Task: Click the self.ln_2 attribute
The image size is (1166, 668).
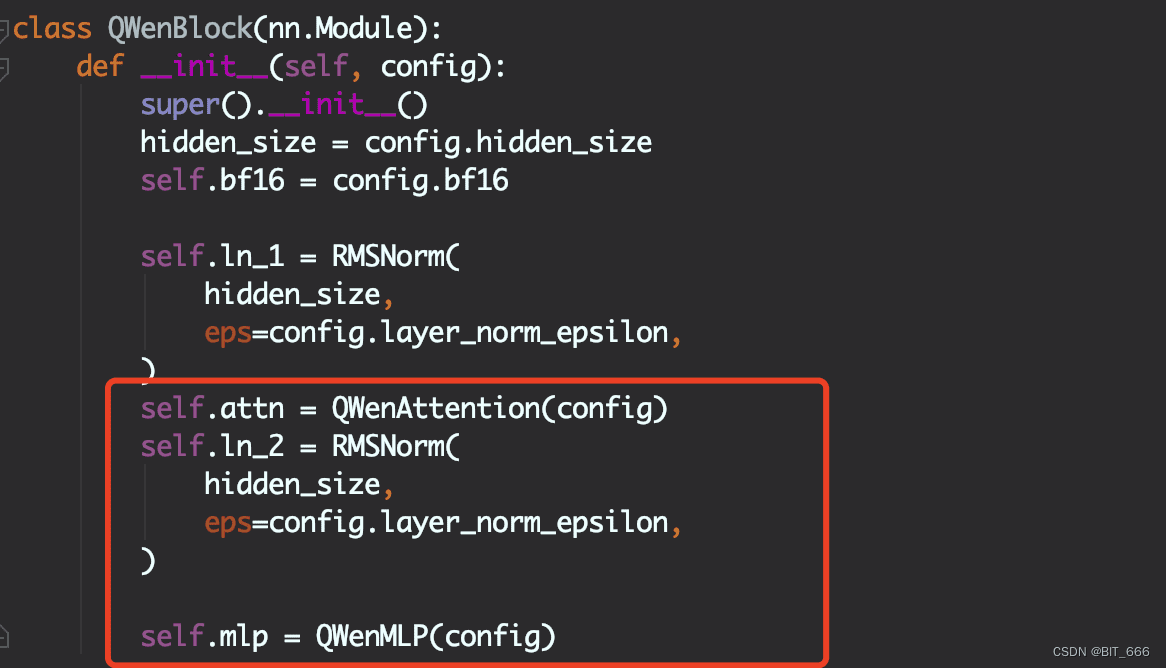Action: tap(213, 446)
